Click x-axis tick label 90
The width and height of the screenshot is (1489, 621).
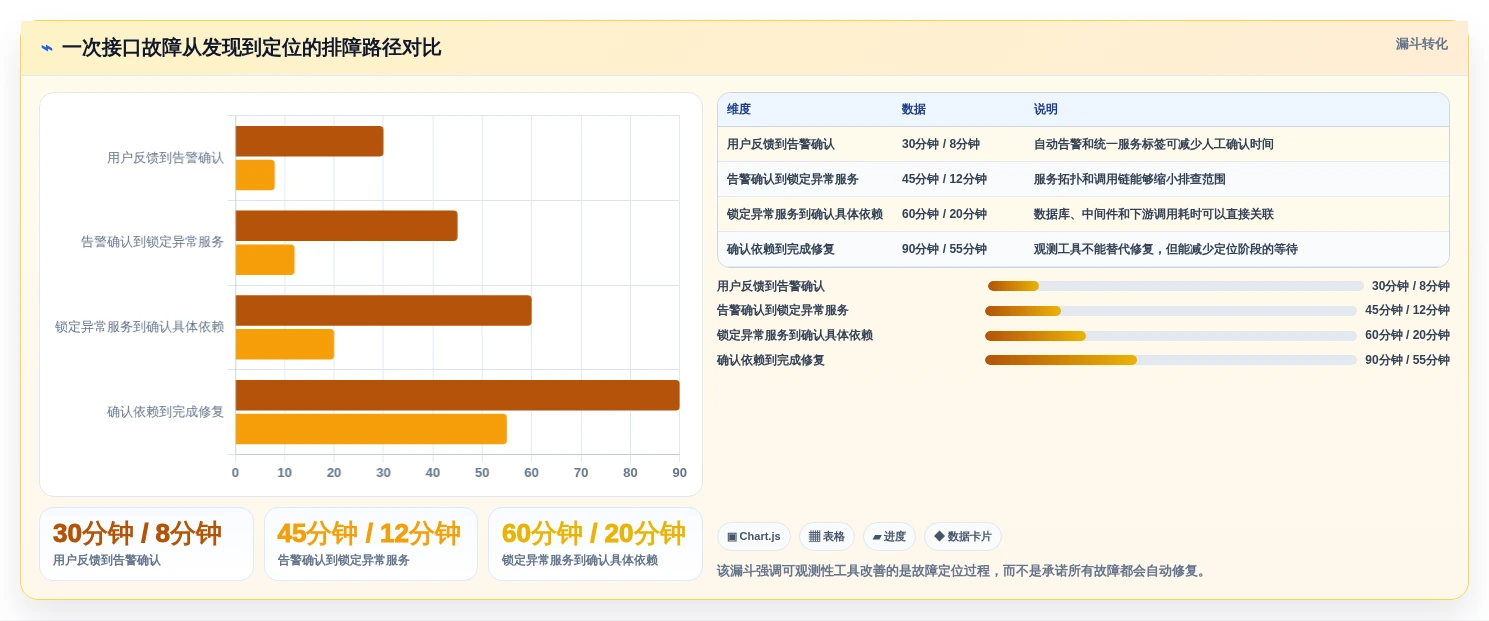(680, 473)
